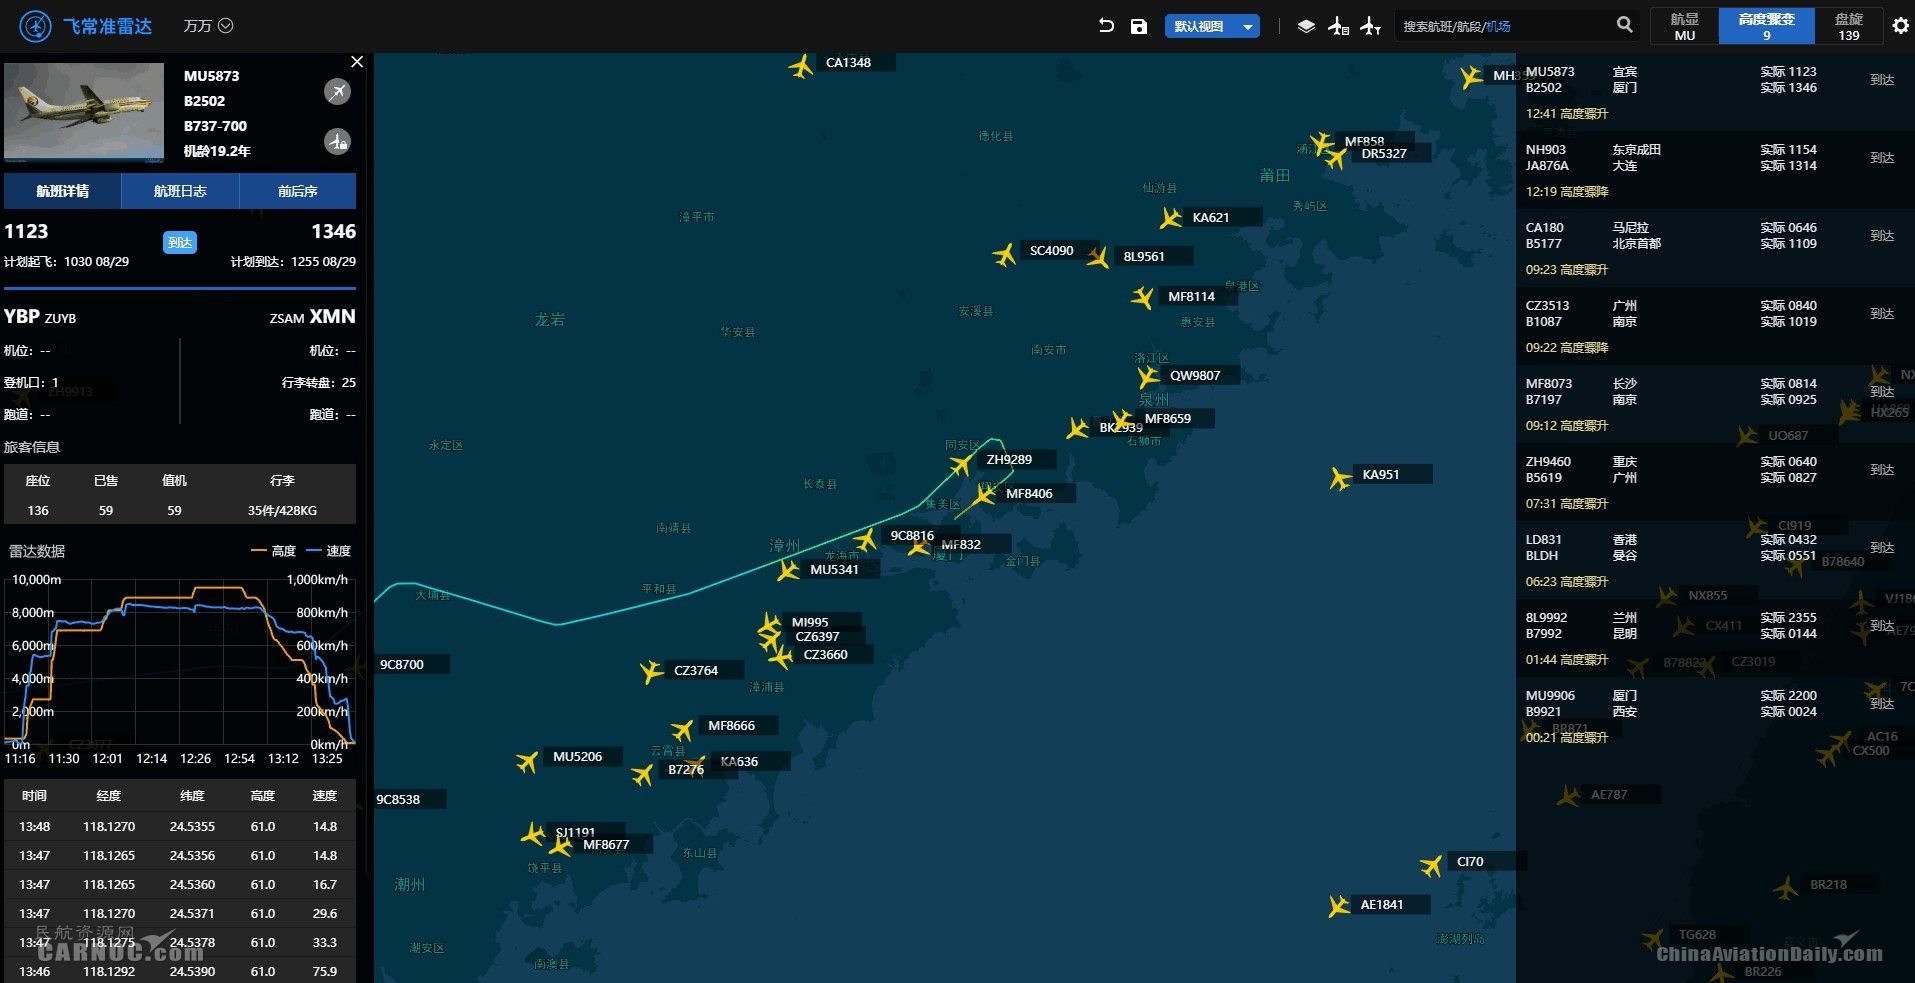This screenshot has height=983, width=1915.
Task: Click the 13:46 radar data row
Action: pyautogui.click(x=180, y=971)
